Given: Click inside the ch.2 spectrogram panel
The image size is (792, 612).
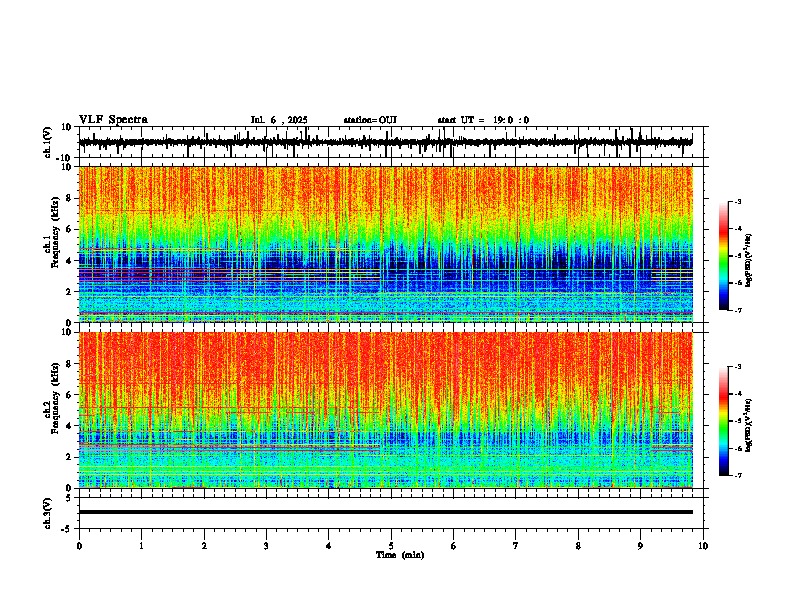Looking at the screenshot, I should [385, 410].
